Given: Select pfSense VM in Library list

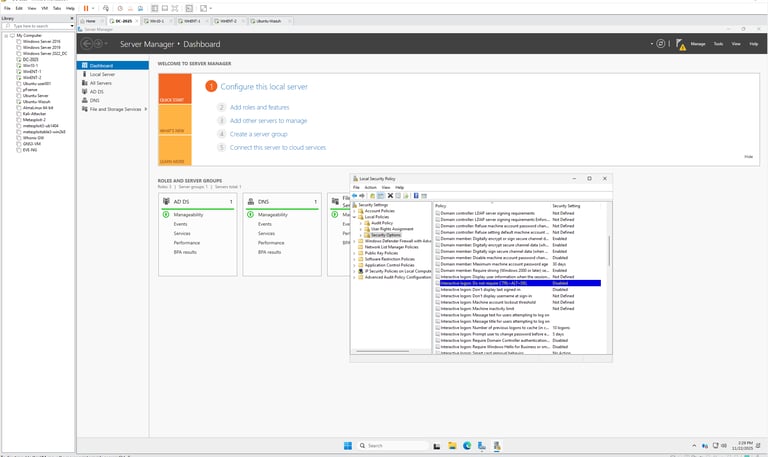Looking at the screenshot, I should tap(30, 90).
